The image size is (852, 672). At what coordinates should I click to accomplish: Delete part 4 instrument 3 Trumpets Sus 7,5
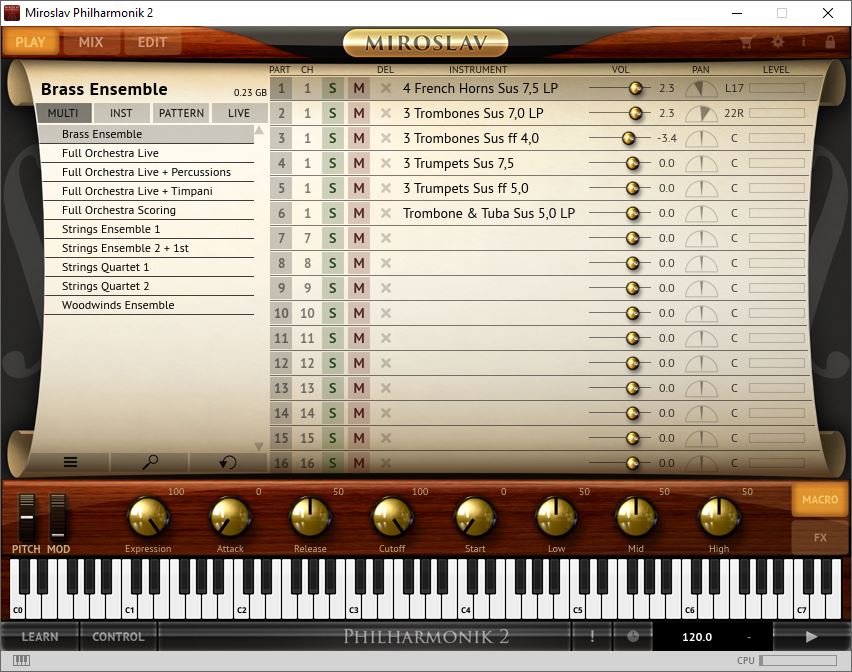(x=386, y=163)
